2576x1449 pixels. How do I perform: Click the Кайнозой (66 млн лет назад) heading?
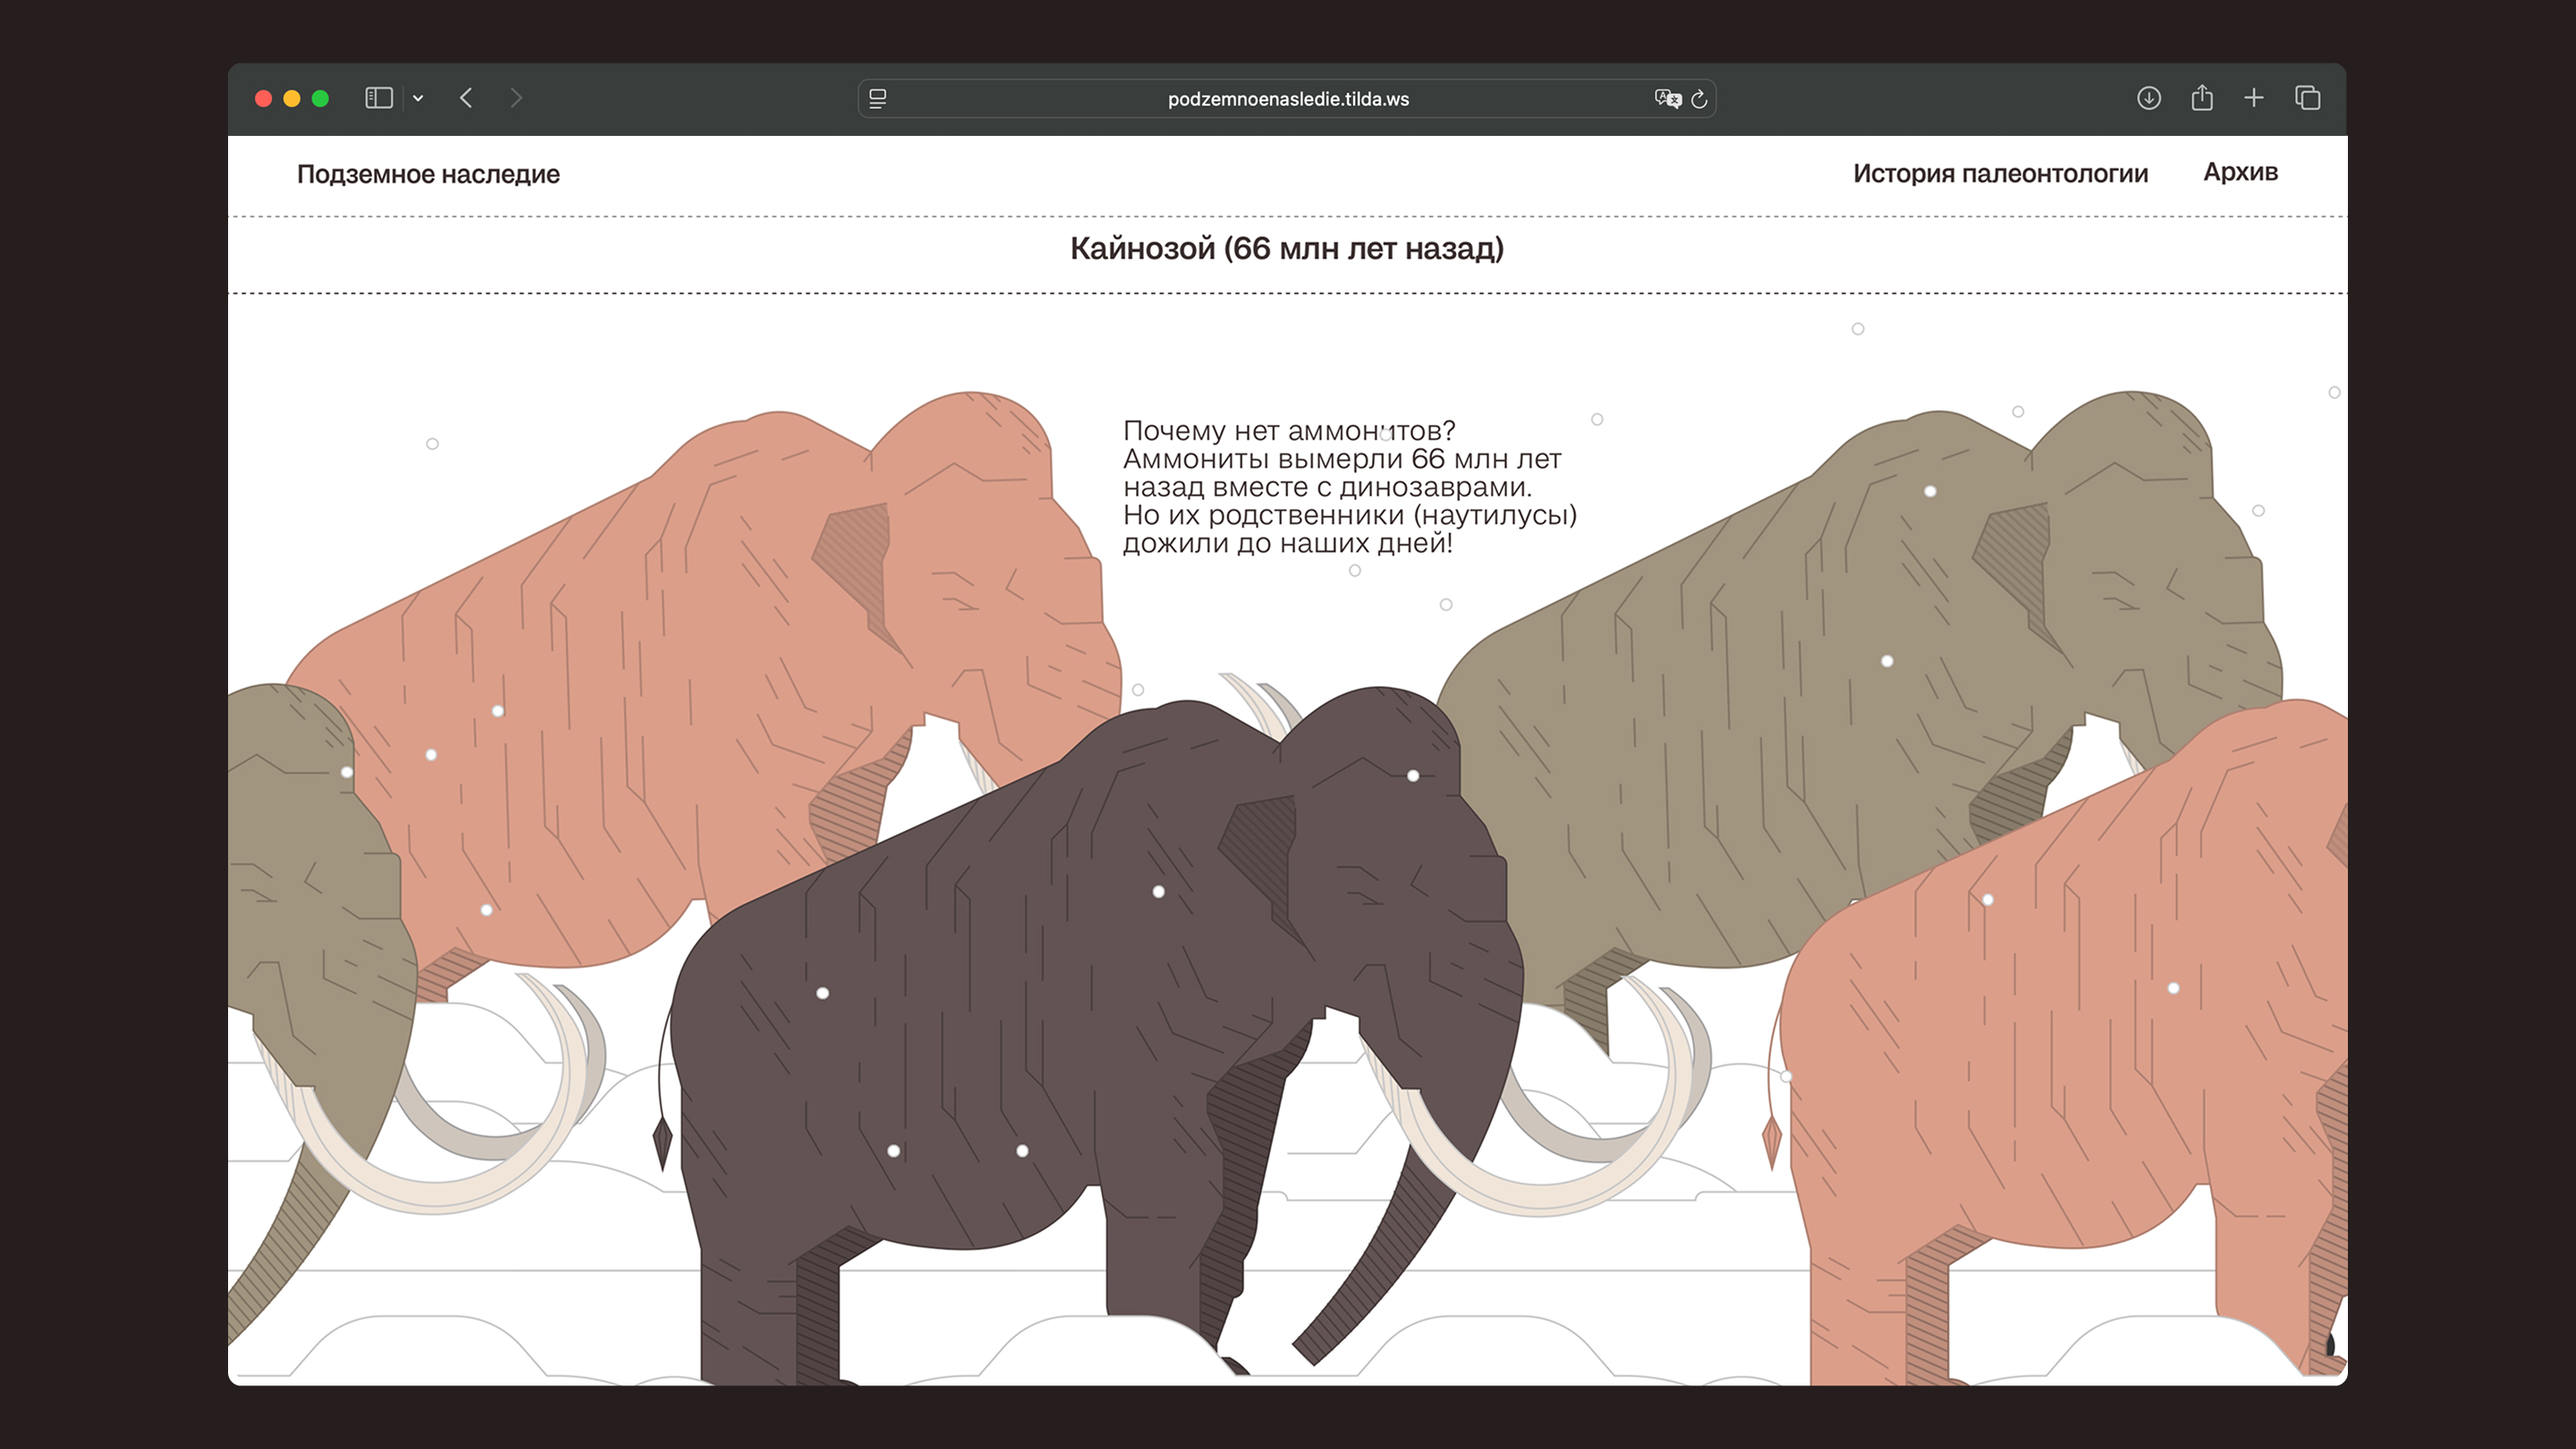1287,248
